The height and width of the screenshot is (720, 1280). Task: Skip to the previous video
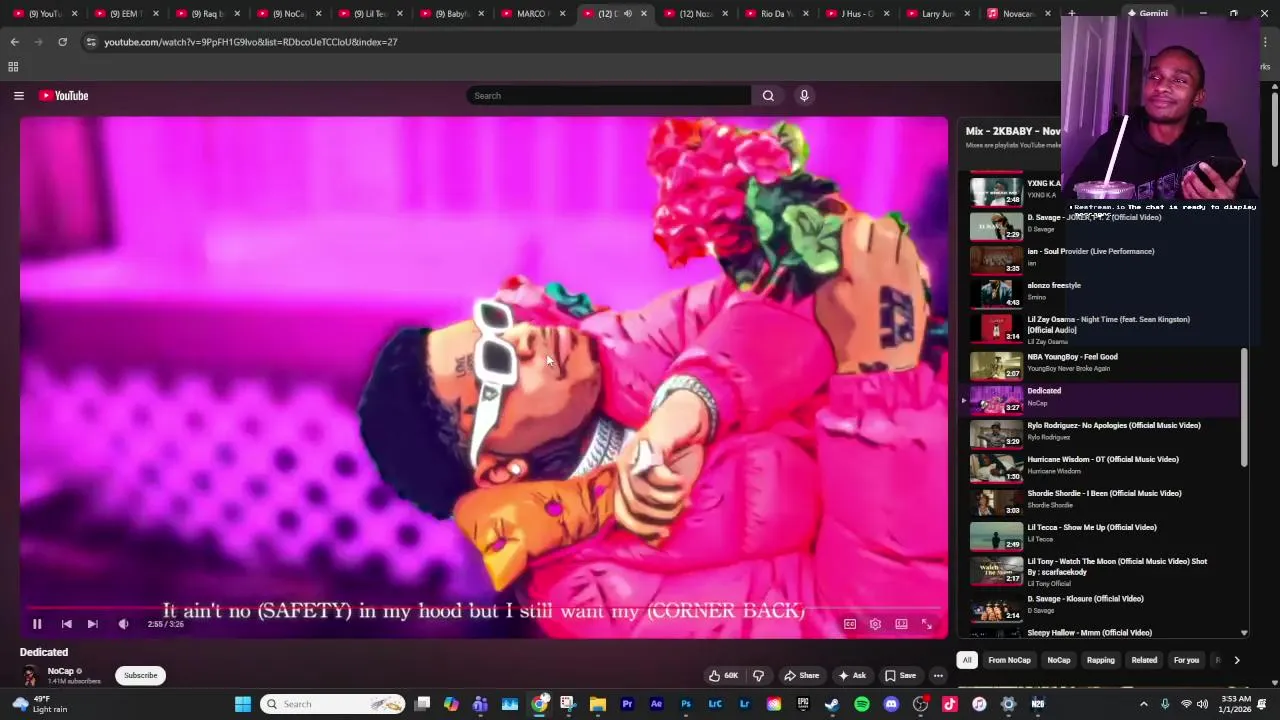click(x=66, y=624)
